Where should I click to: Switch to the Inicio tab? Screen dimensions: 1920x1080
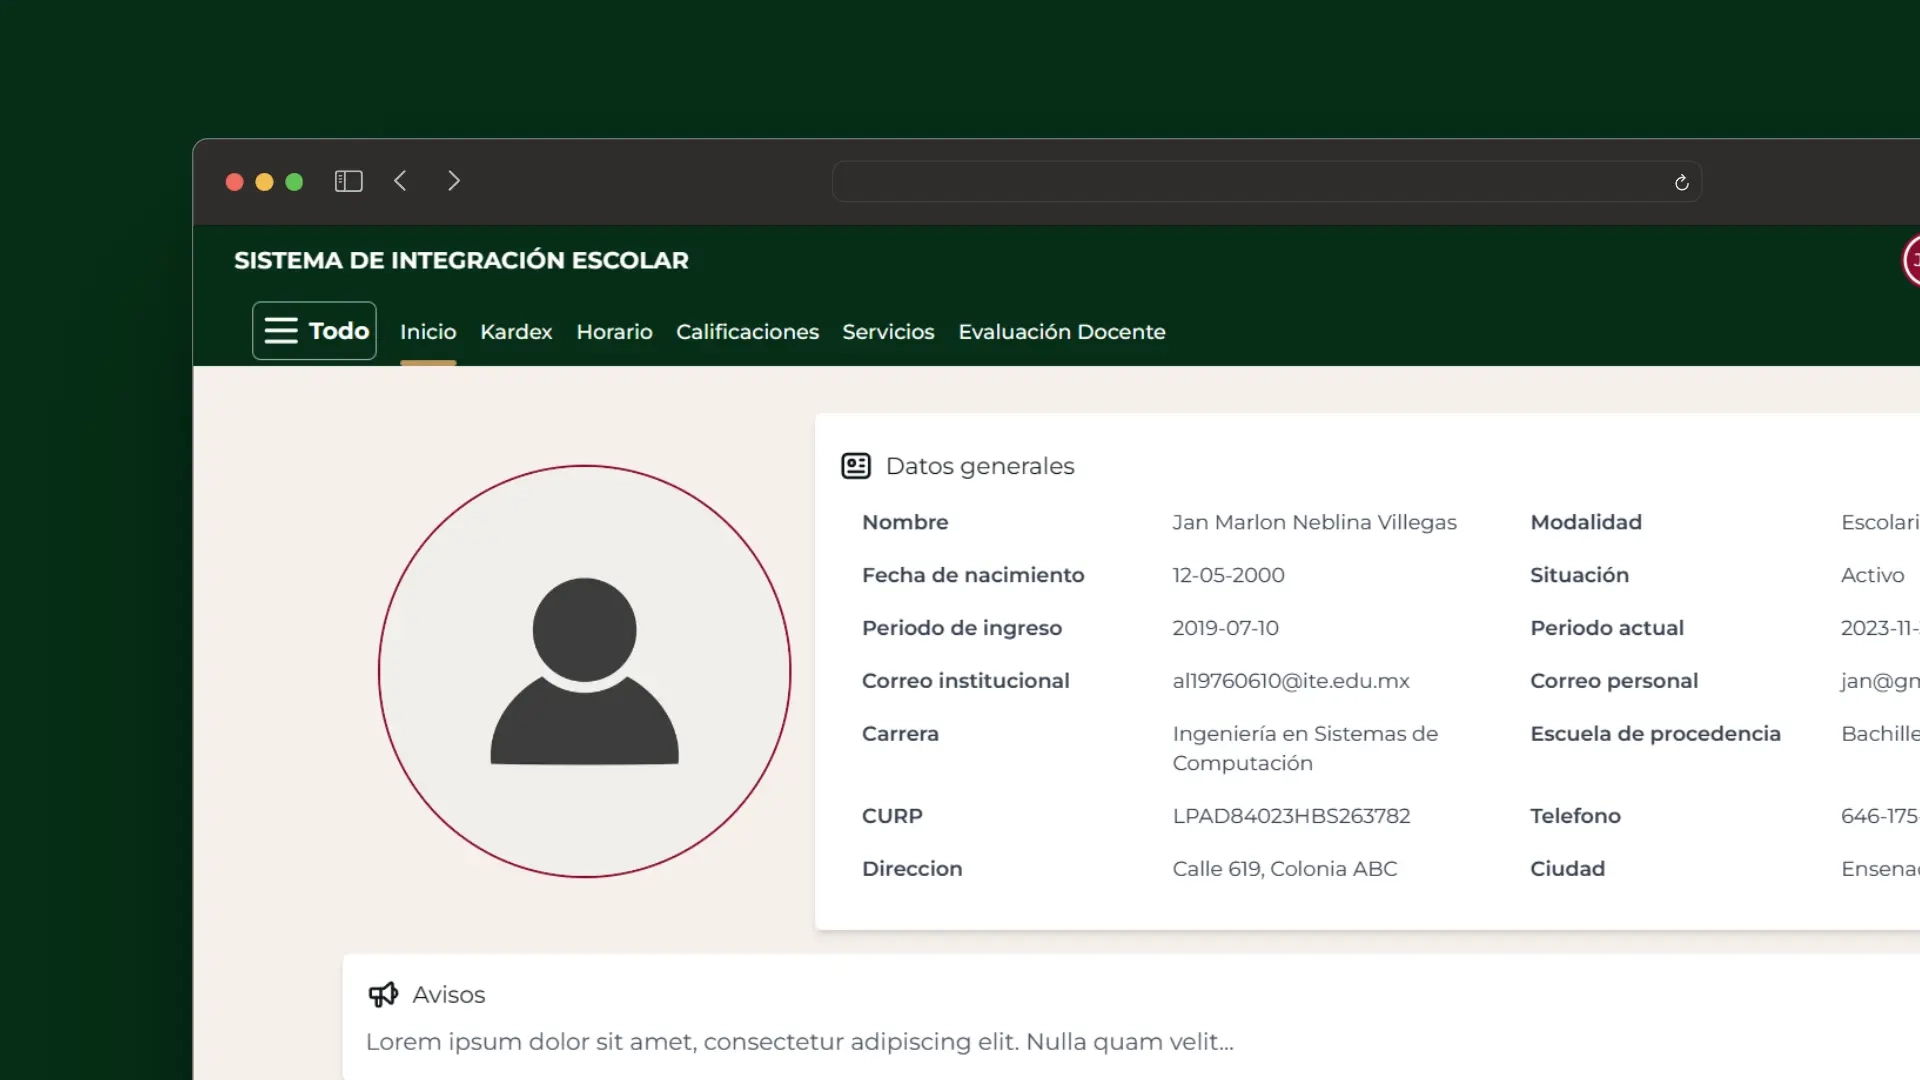[428, 332]
